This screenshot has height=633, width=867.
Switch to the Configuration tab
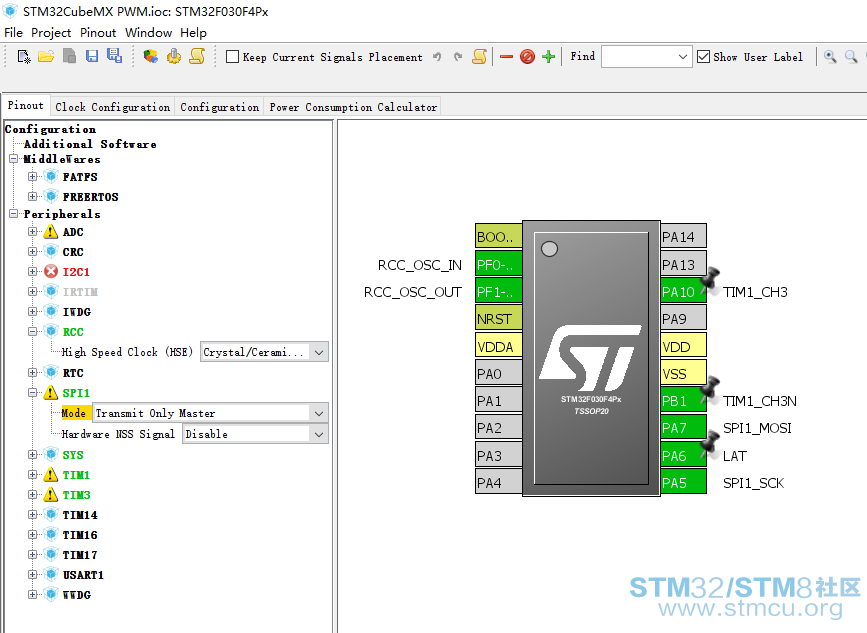(220, 107)
